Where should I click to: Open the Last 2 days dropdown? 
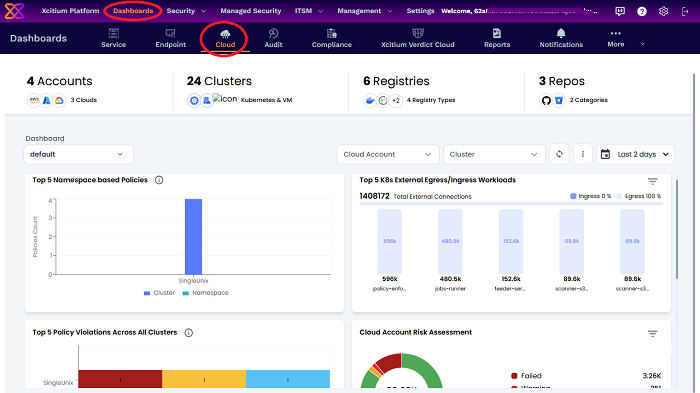635,154
